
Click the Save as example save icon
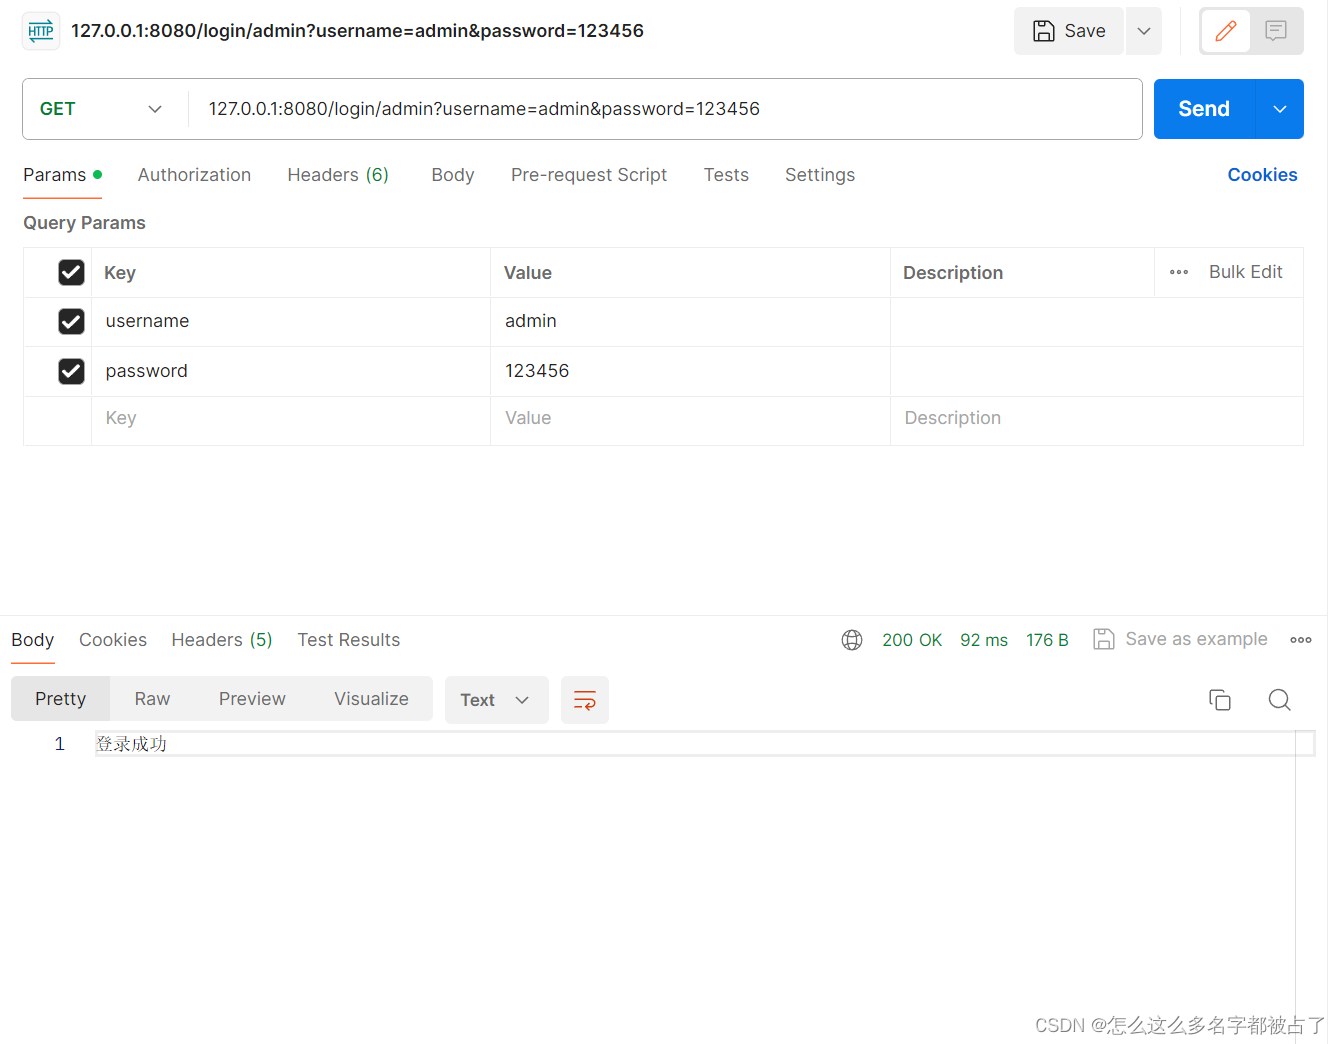pos(1104,638)
